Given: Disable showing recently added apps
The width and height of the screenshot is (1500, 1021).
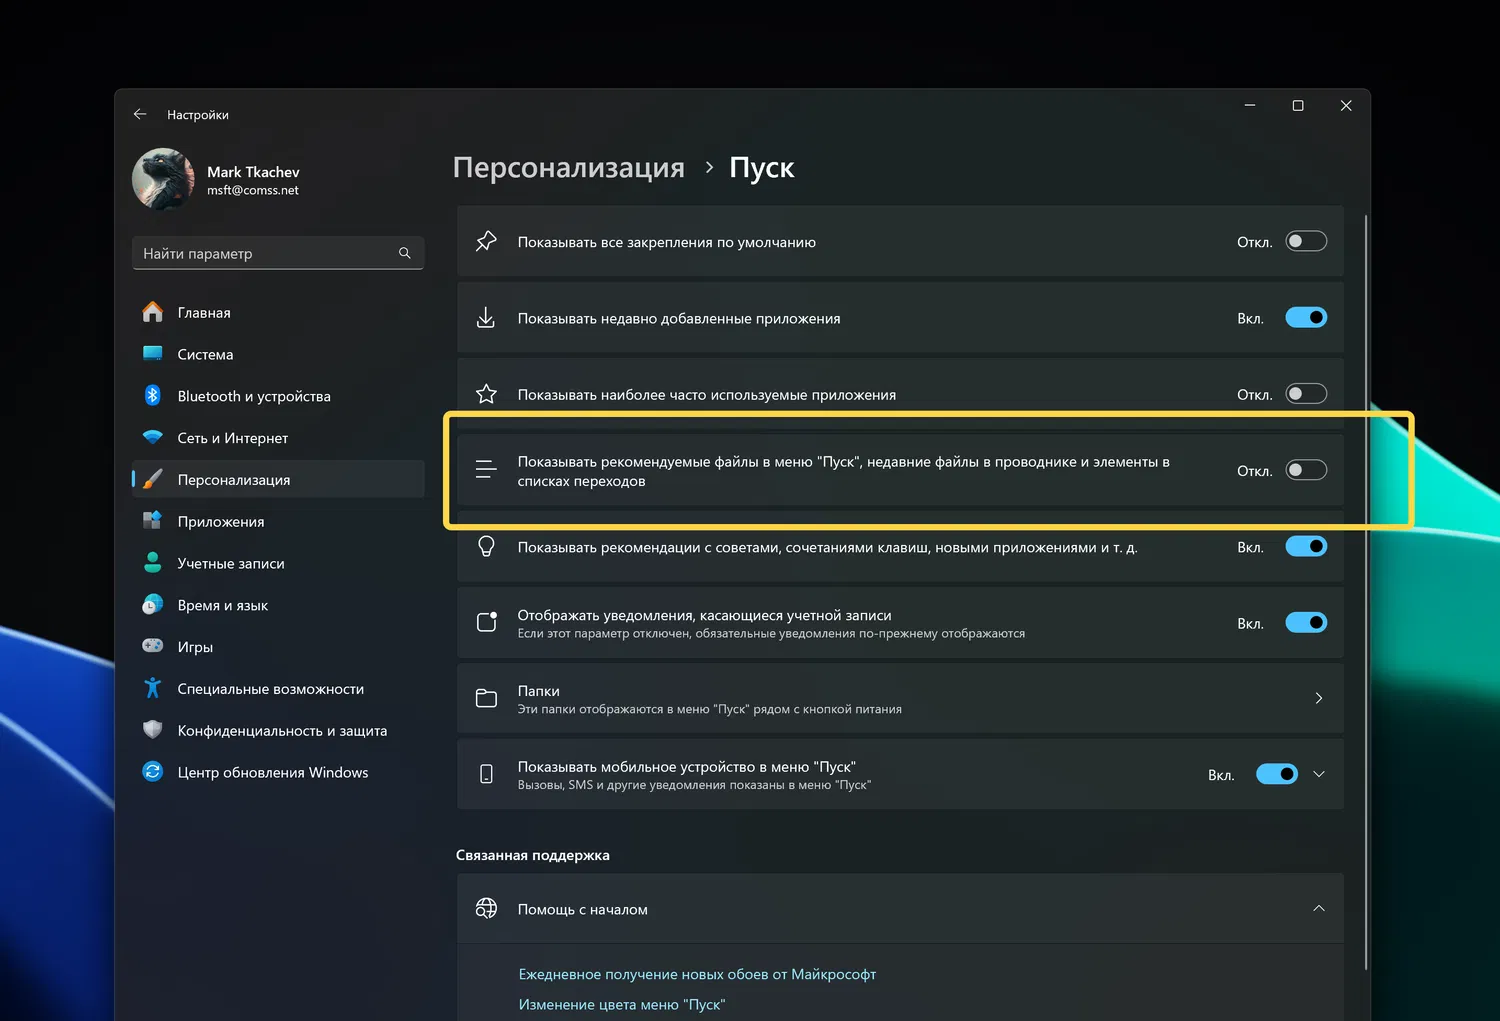Looking at the screenshot, I should click(1306, 318).
